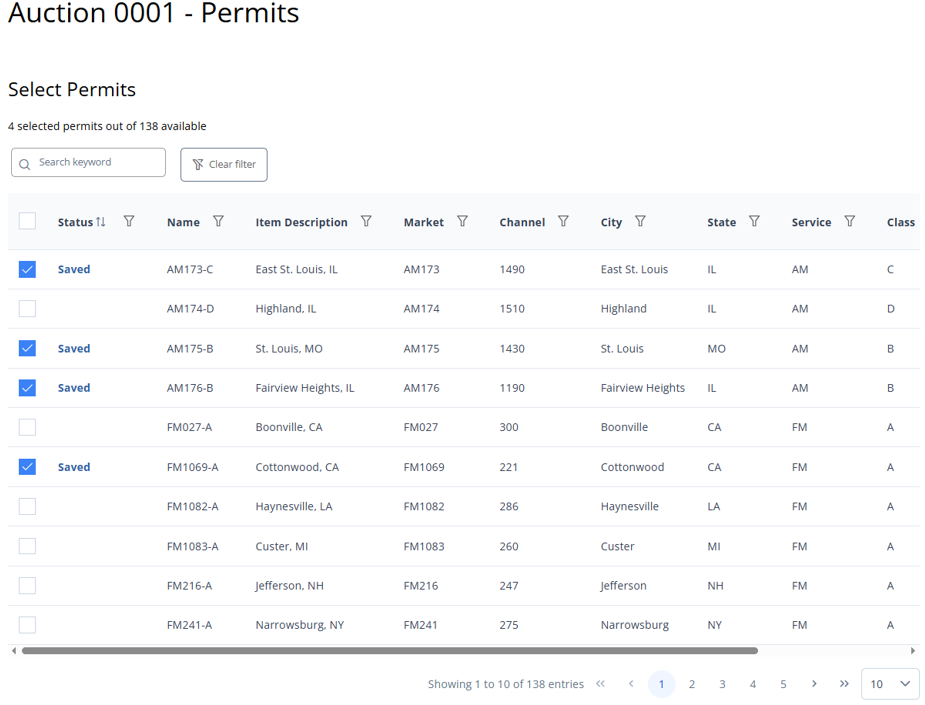Image resolution: width=925 pixels, height=705 pixels.
Task: Uncheck the AM173-C East St. Louis checkbox
Action: [x=27, y=269]
